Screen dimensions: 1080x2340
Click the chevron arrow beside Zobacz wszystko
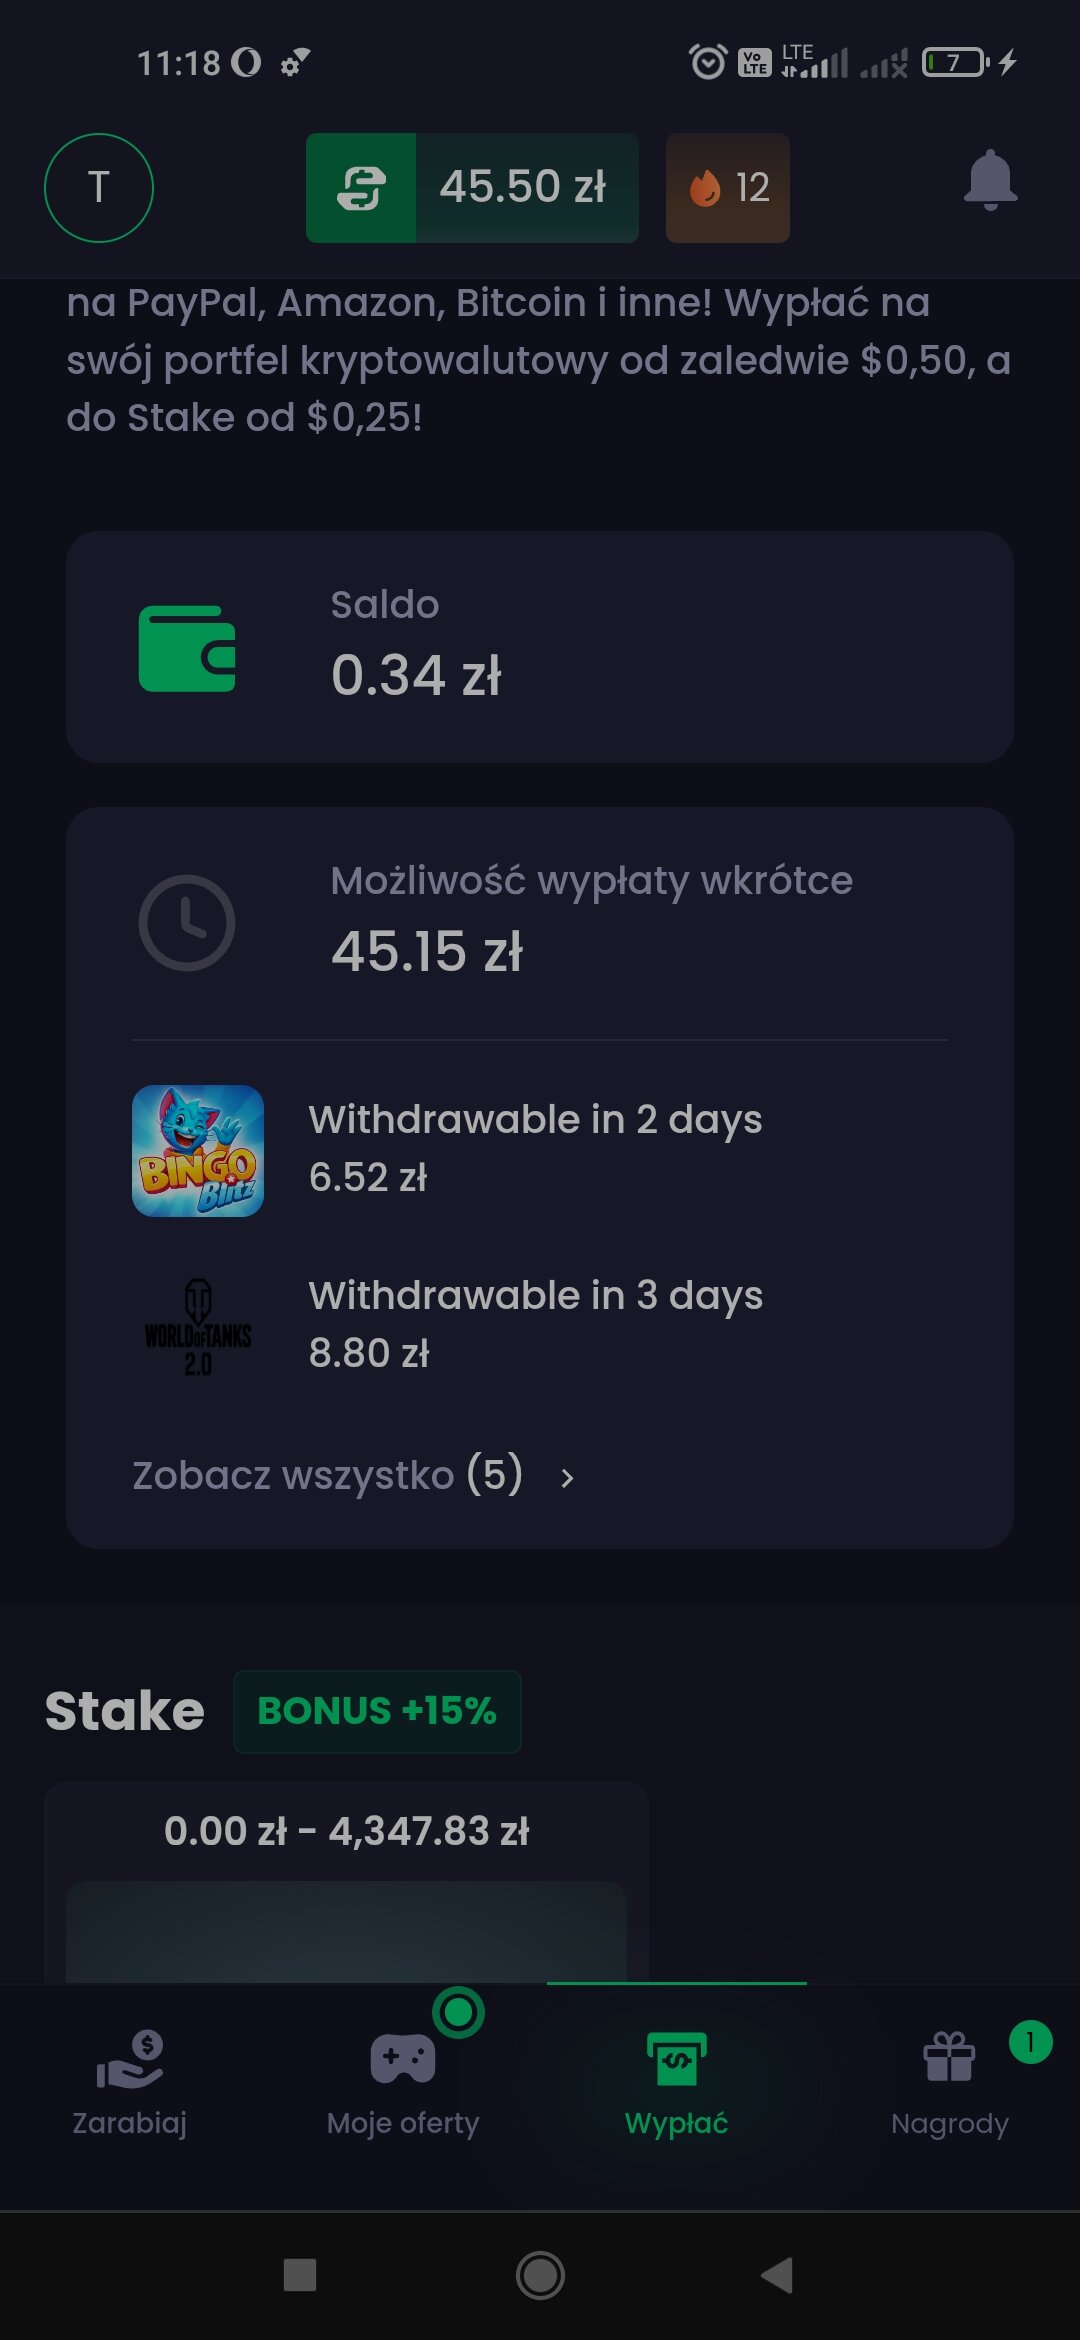[567, 1478]
